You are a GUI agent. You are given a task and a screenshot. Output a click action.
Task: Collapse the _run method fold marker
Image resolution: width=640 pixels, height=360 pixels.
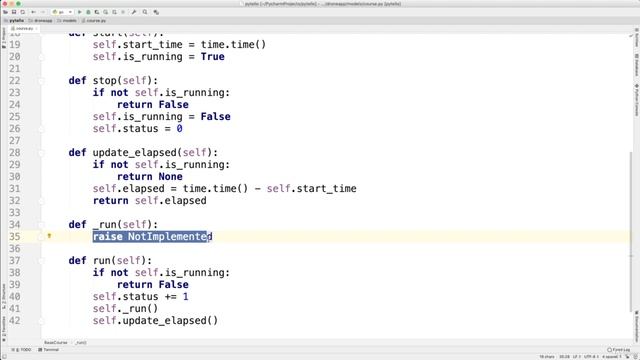pyautogui.click(x=41, y=224)
